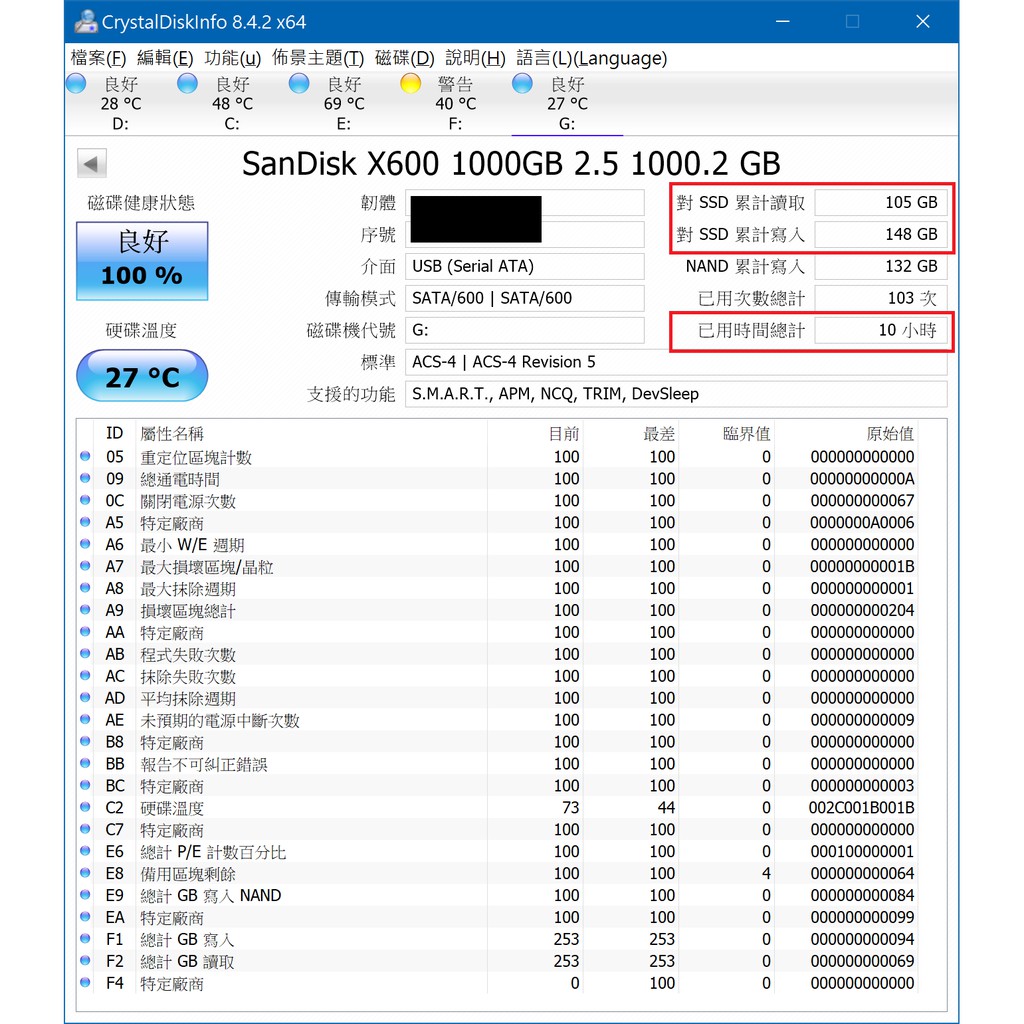Open the 磁碟(D) menu
This screenshot has width=1024, height=1024.
coord(404,58)
